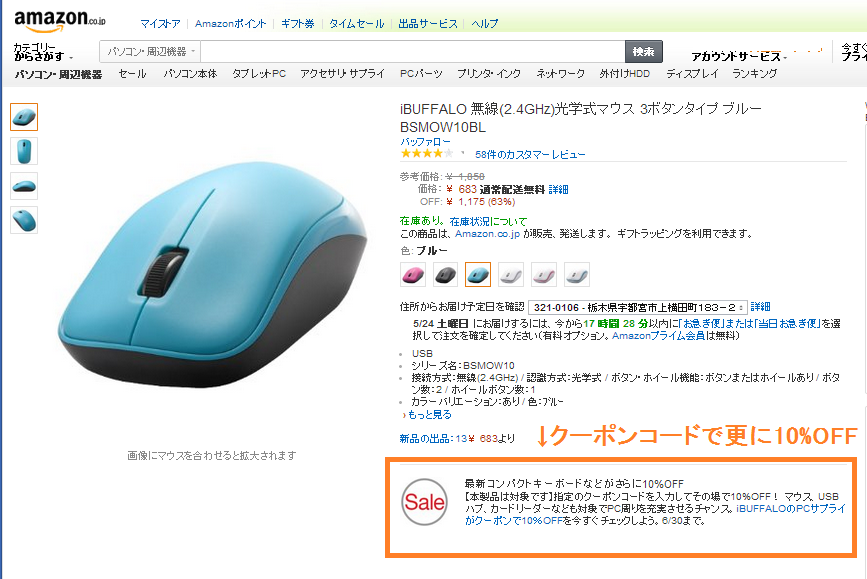The image size is (867, 579).
Task: Open the search category dropdown パソコン・周辺機器
Action: pyautogui.click(x=150, y=51)
